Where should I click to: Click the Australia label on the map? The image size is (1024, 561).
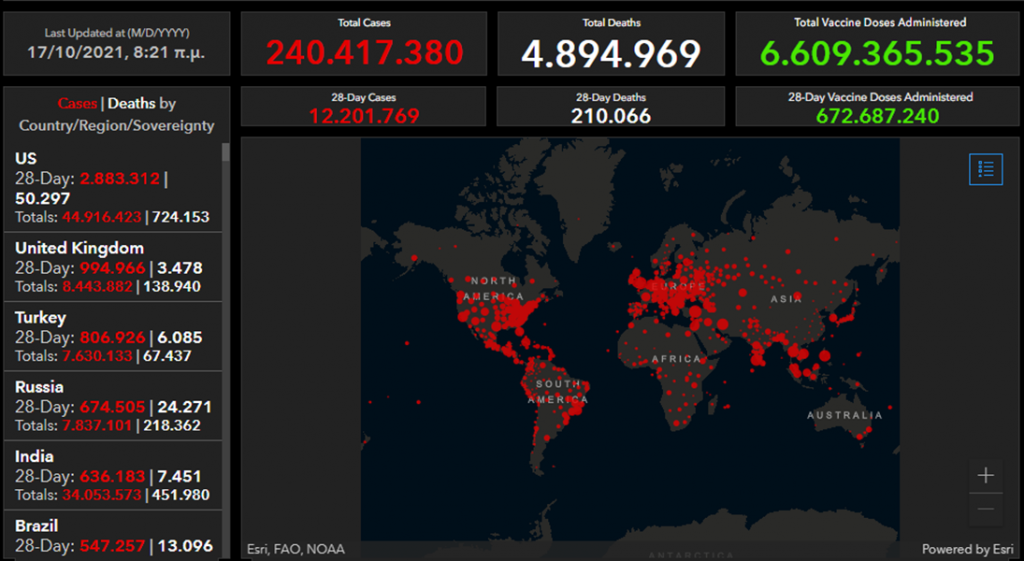[845, 415]
